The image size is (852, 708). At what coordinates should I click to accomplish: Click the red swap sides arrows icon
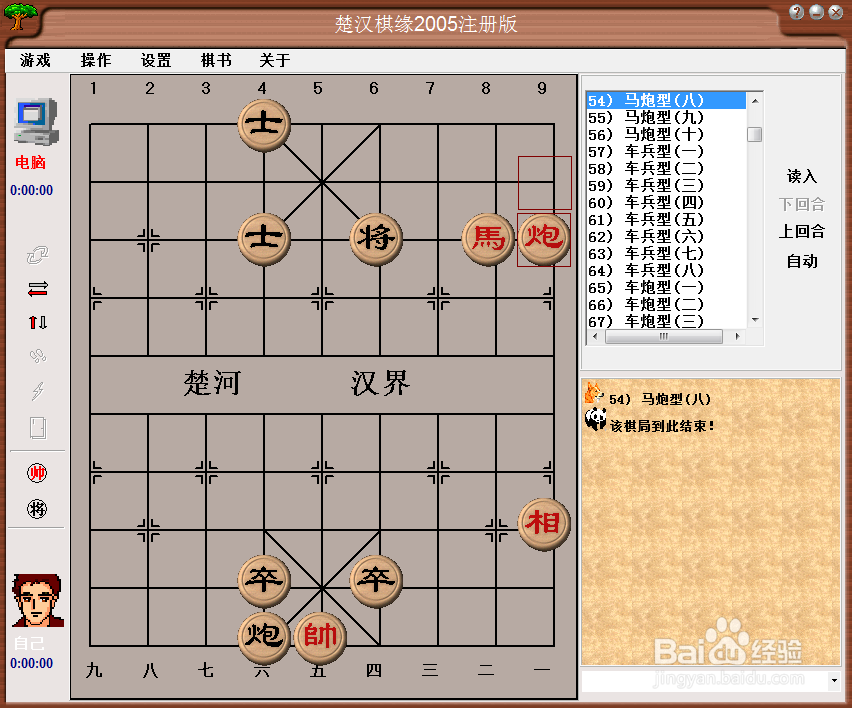click(x=37, y=289)
